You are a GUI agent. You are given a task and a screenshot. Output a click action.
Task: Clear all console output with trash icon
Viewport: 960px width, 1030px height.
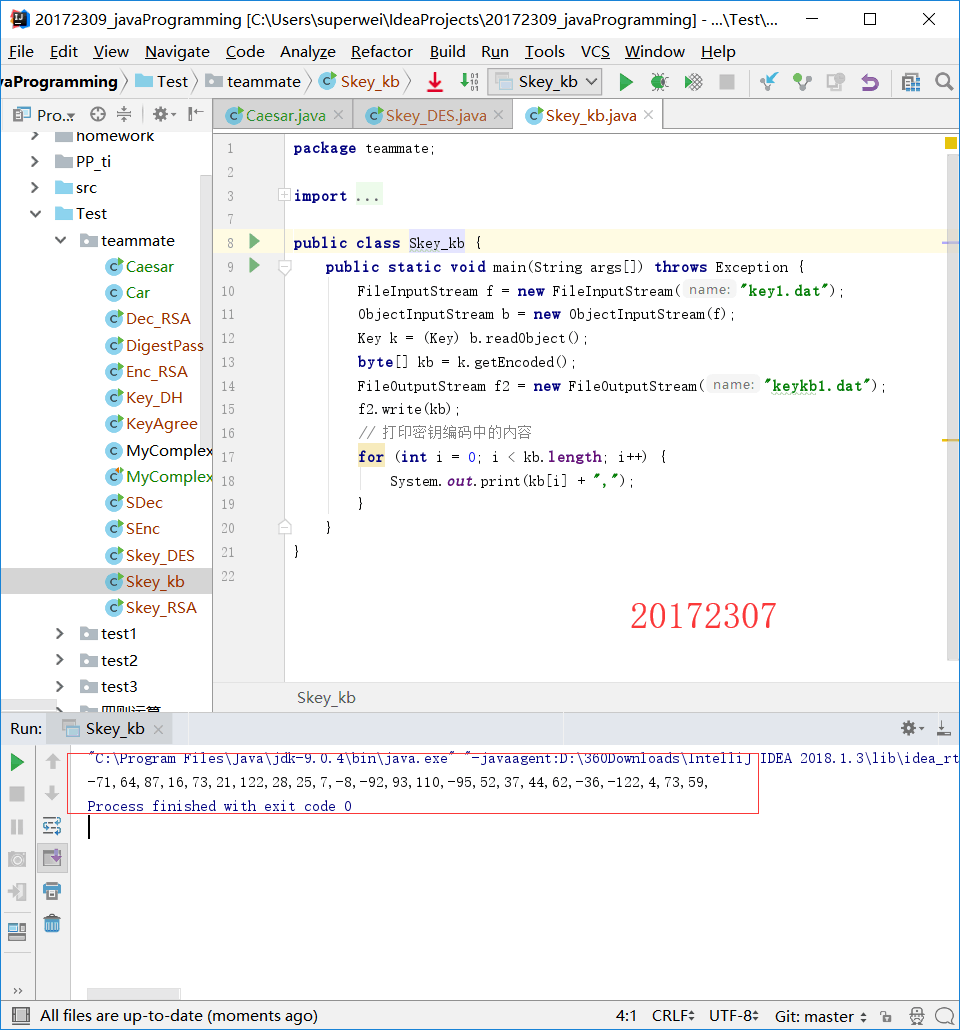[x=52, y=924]
